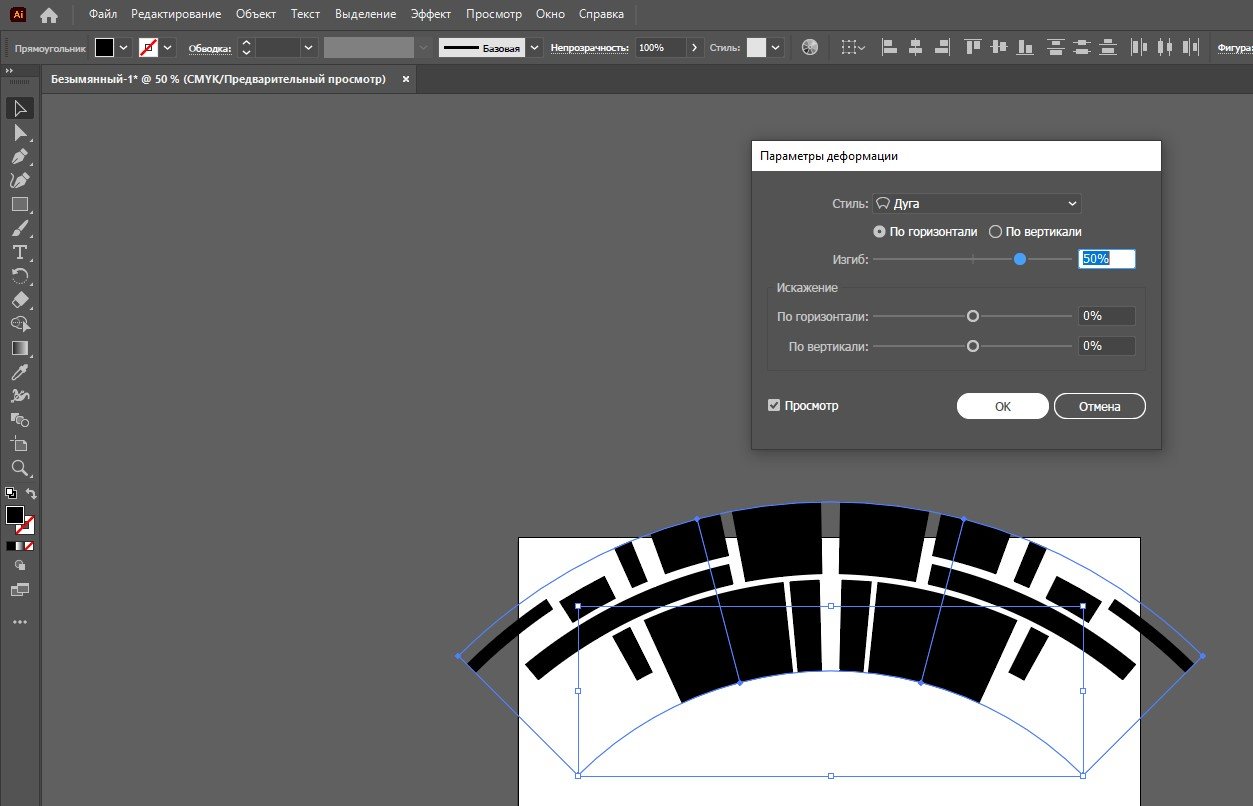Click the Изгиб slider handle
This screenshot has width=1253, height=806.
(1020, 259)
